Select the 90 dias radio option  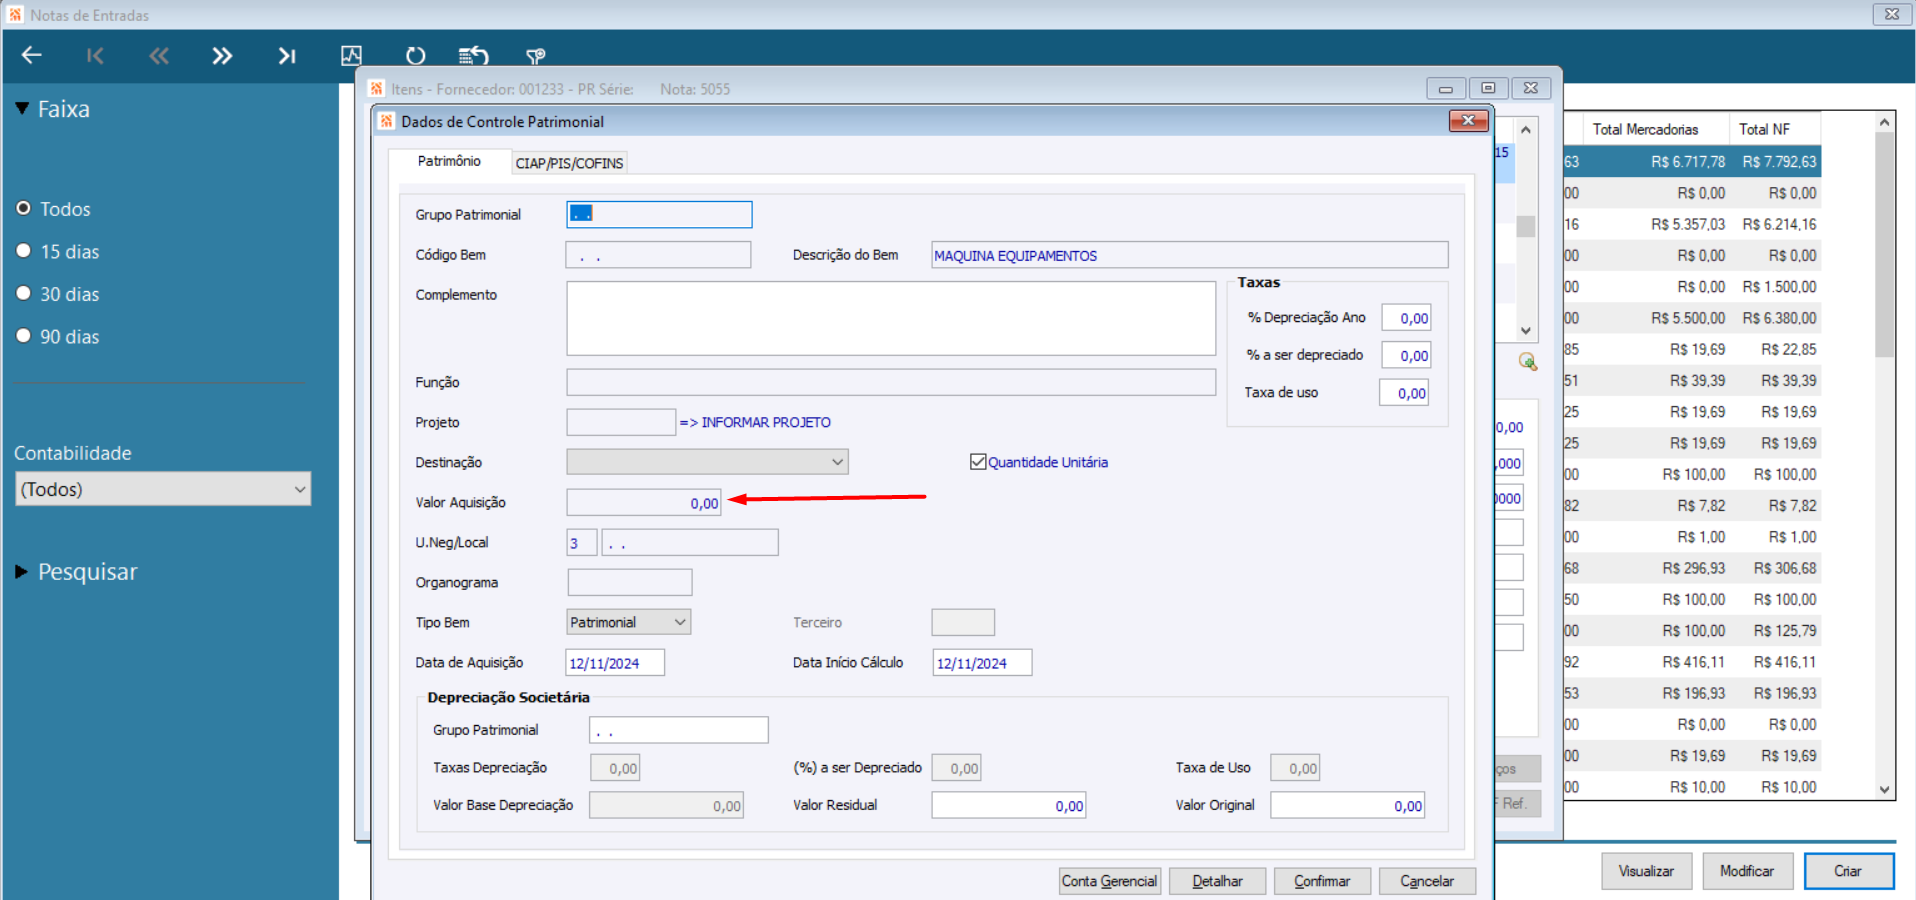(x=24, y=336)
